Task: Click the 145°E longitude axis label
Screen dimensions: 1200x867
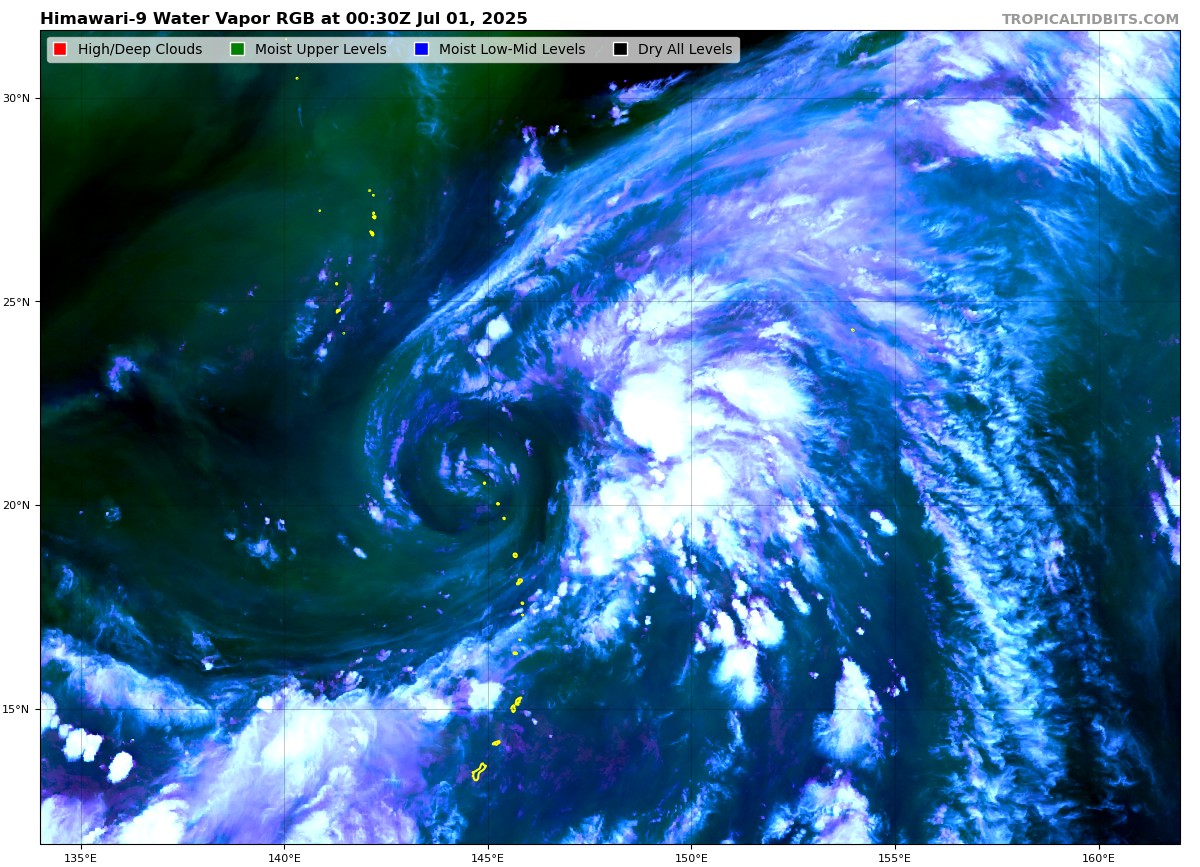Action: click(x=488, y=857)
